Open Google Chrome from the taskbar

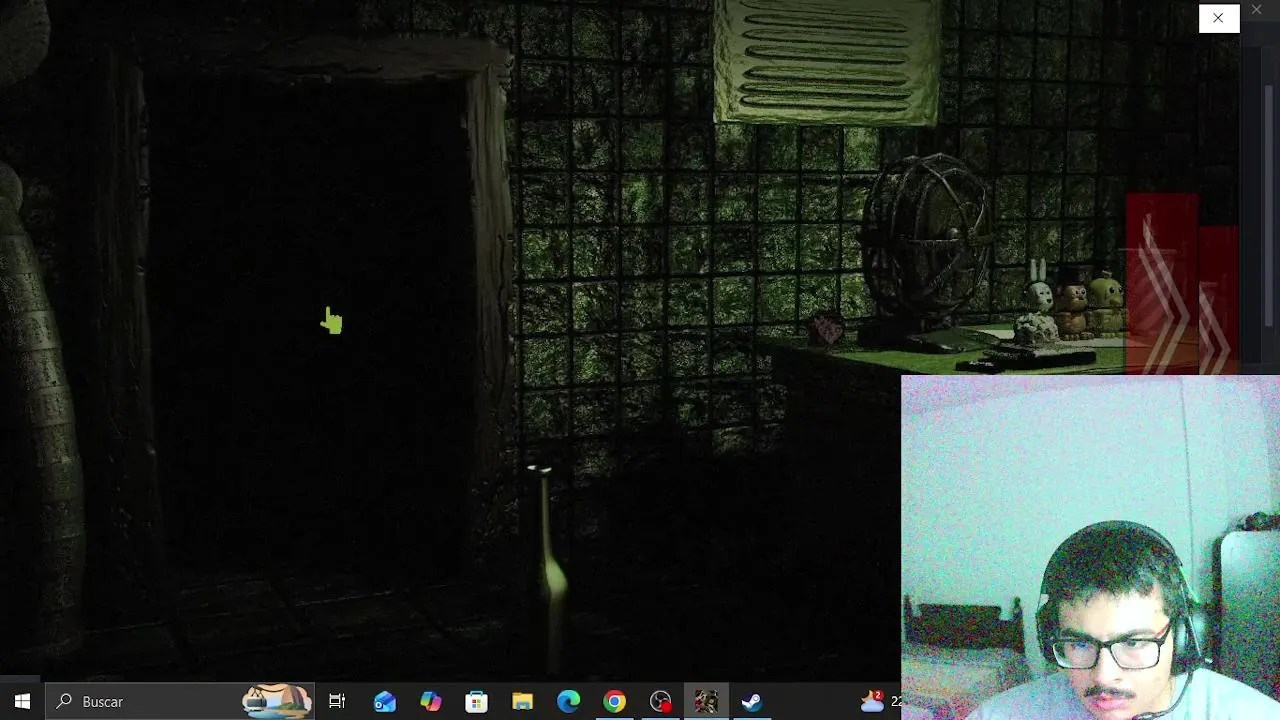pyautogui.click(x=615, y=701)
